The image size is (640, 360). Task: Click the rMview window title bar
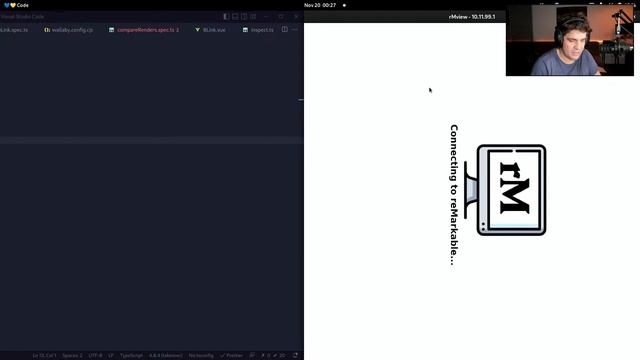pyautogui.click(x=472, y=17)
